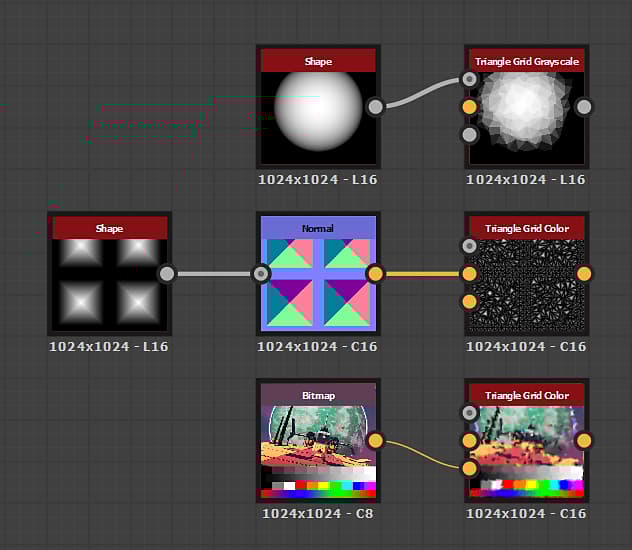Viewport: 632px width, 550px height.
Task: Click the wired bottom yellow input of bitmap-fed Triangle Grid Color
Action: tap(469, 469)
